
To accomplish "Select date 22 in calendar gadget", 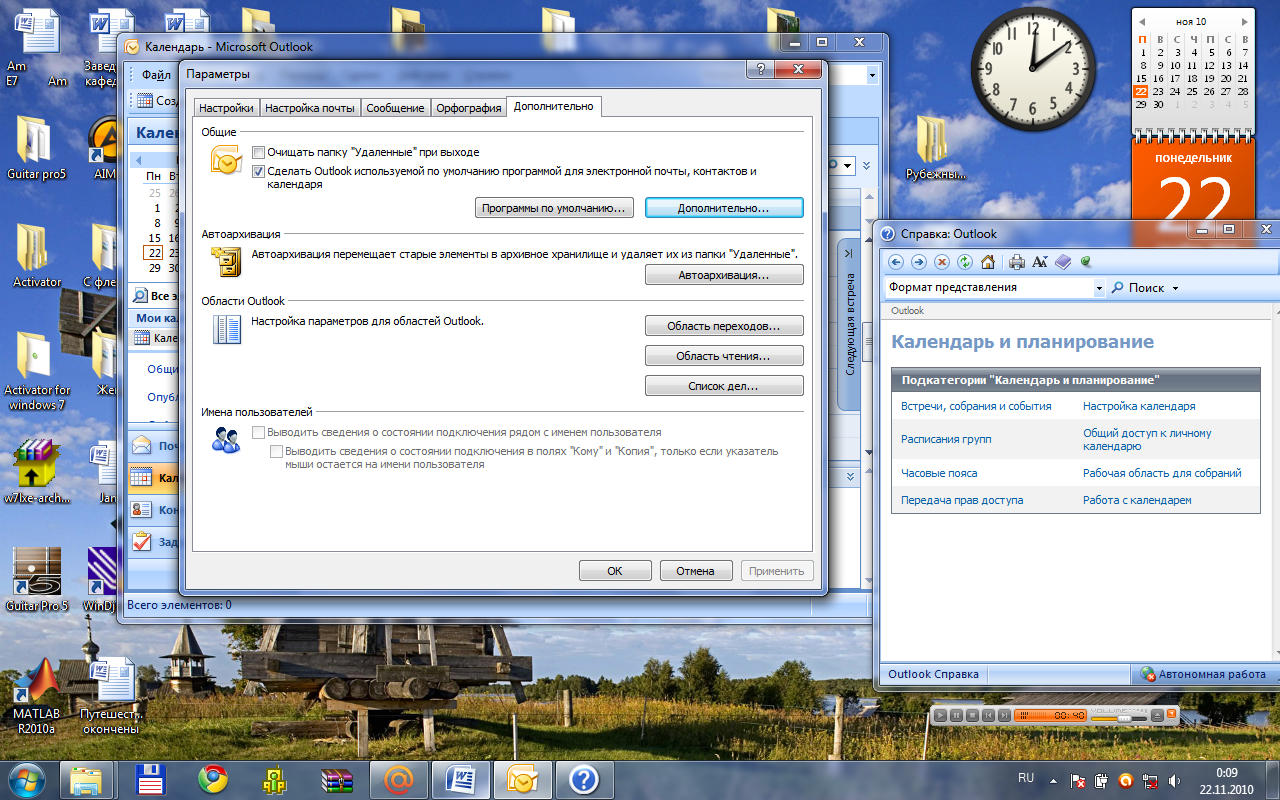I will [1141, 91].
